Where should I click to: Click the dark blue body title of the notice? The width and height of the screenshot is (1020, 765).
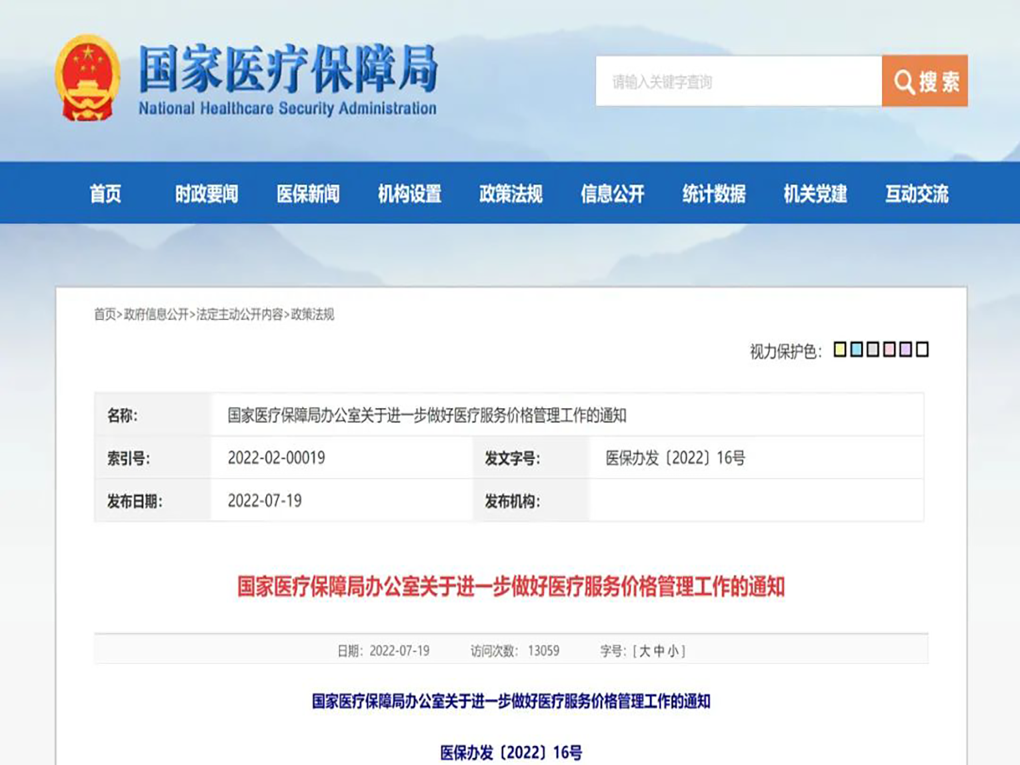[511, 701]
